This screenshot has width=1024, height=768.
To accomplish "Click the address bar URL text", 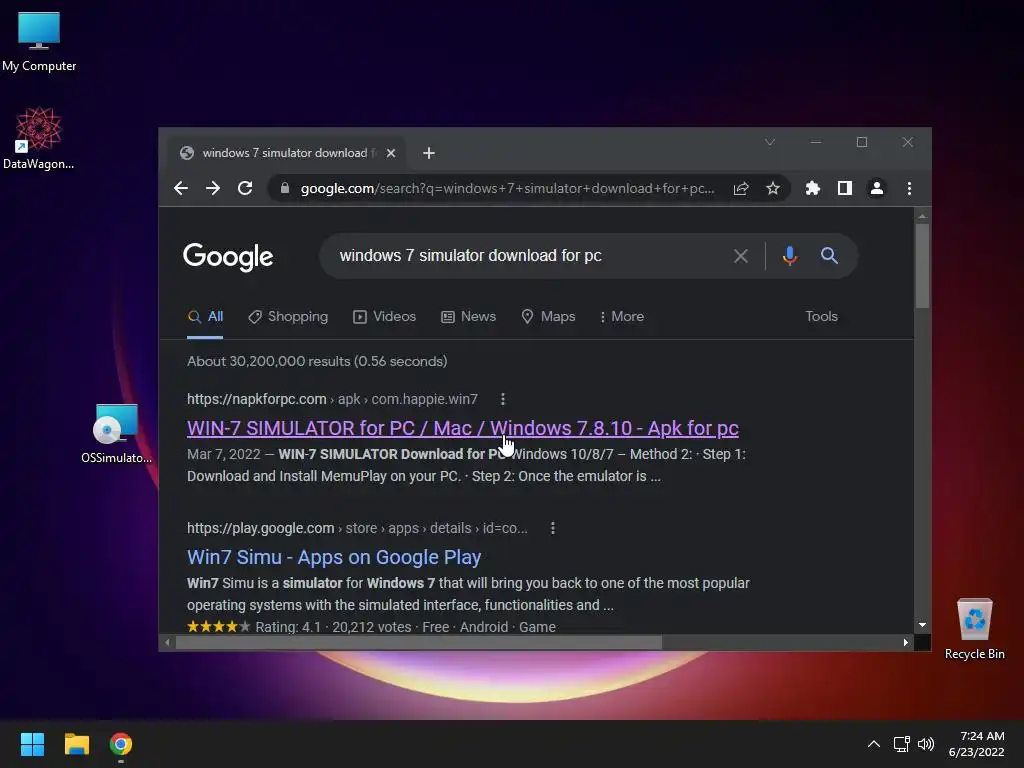I will [507, 189].
